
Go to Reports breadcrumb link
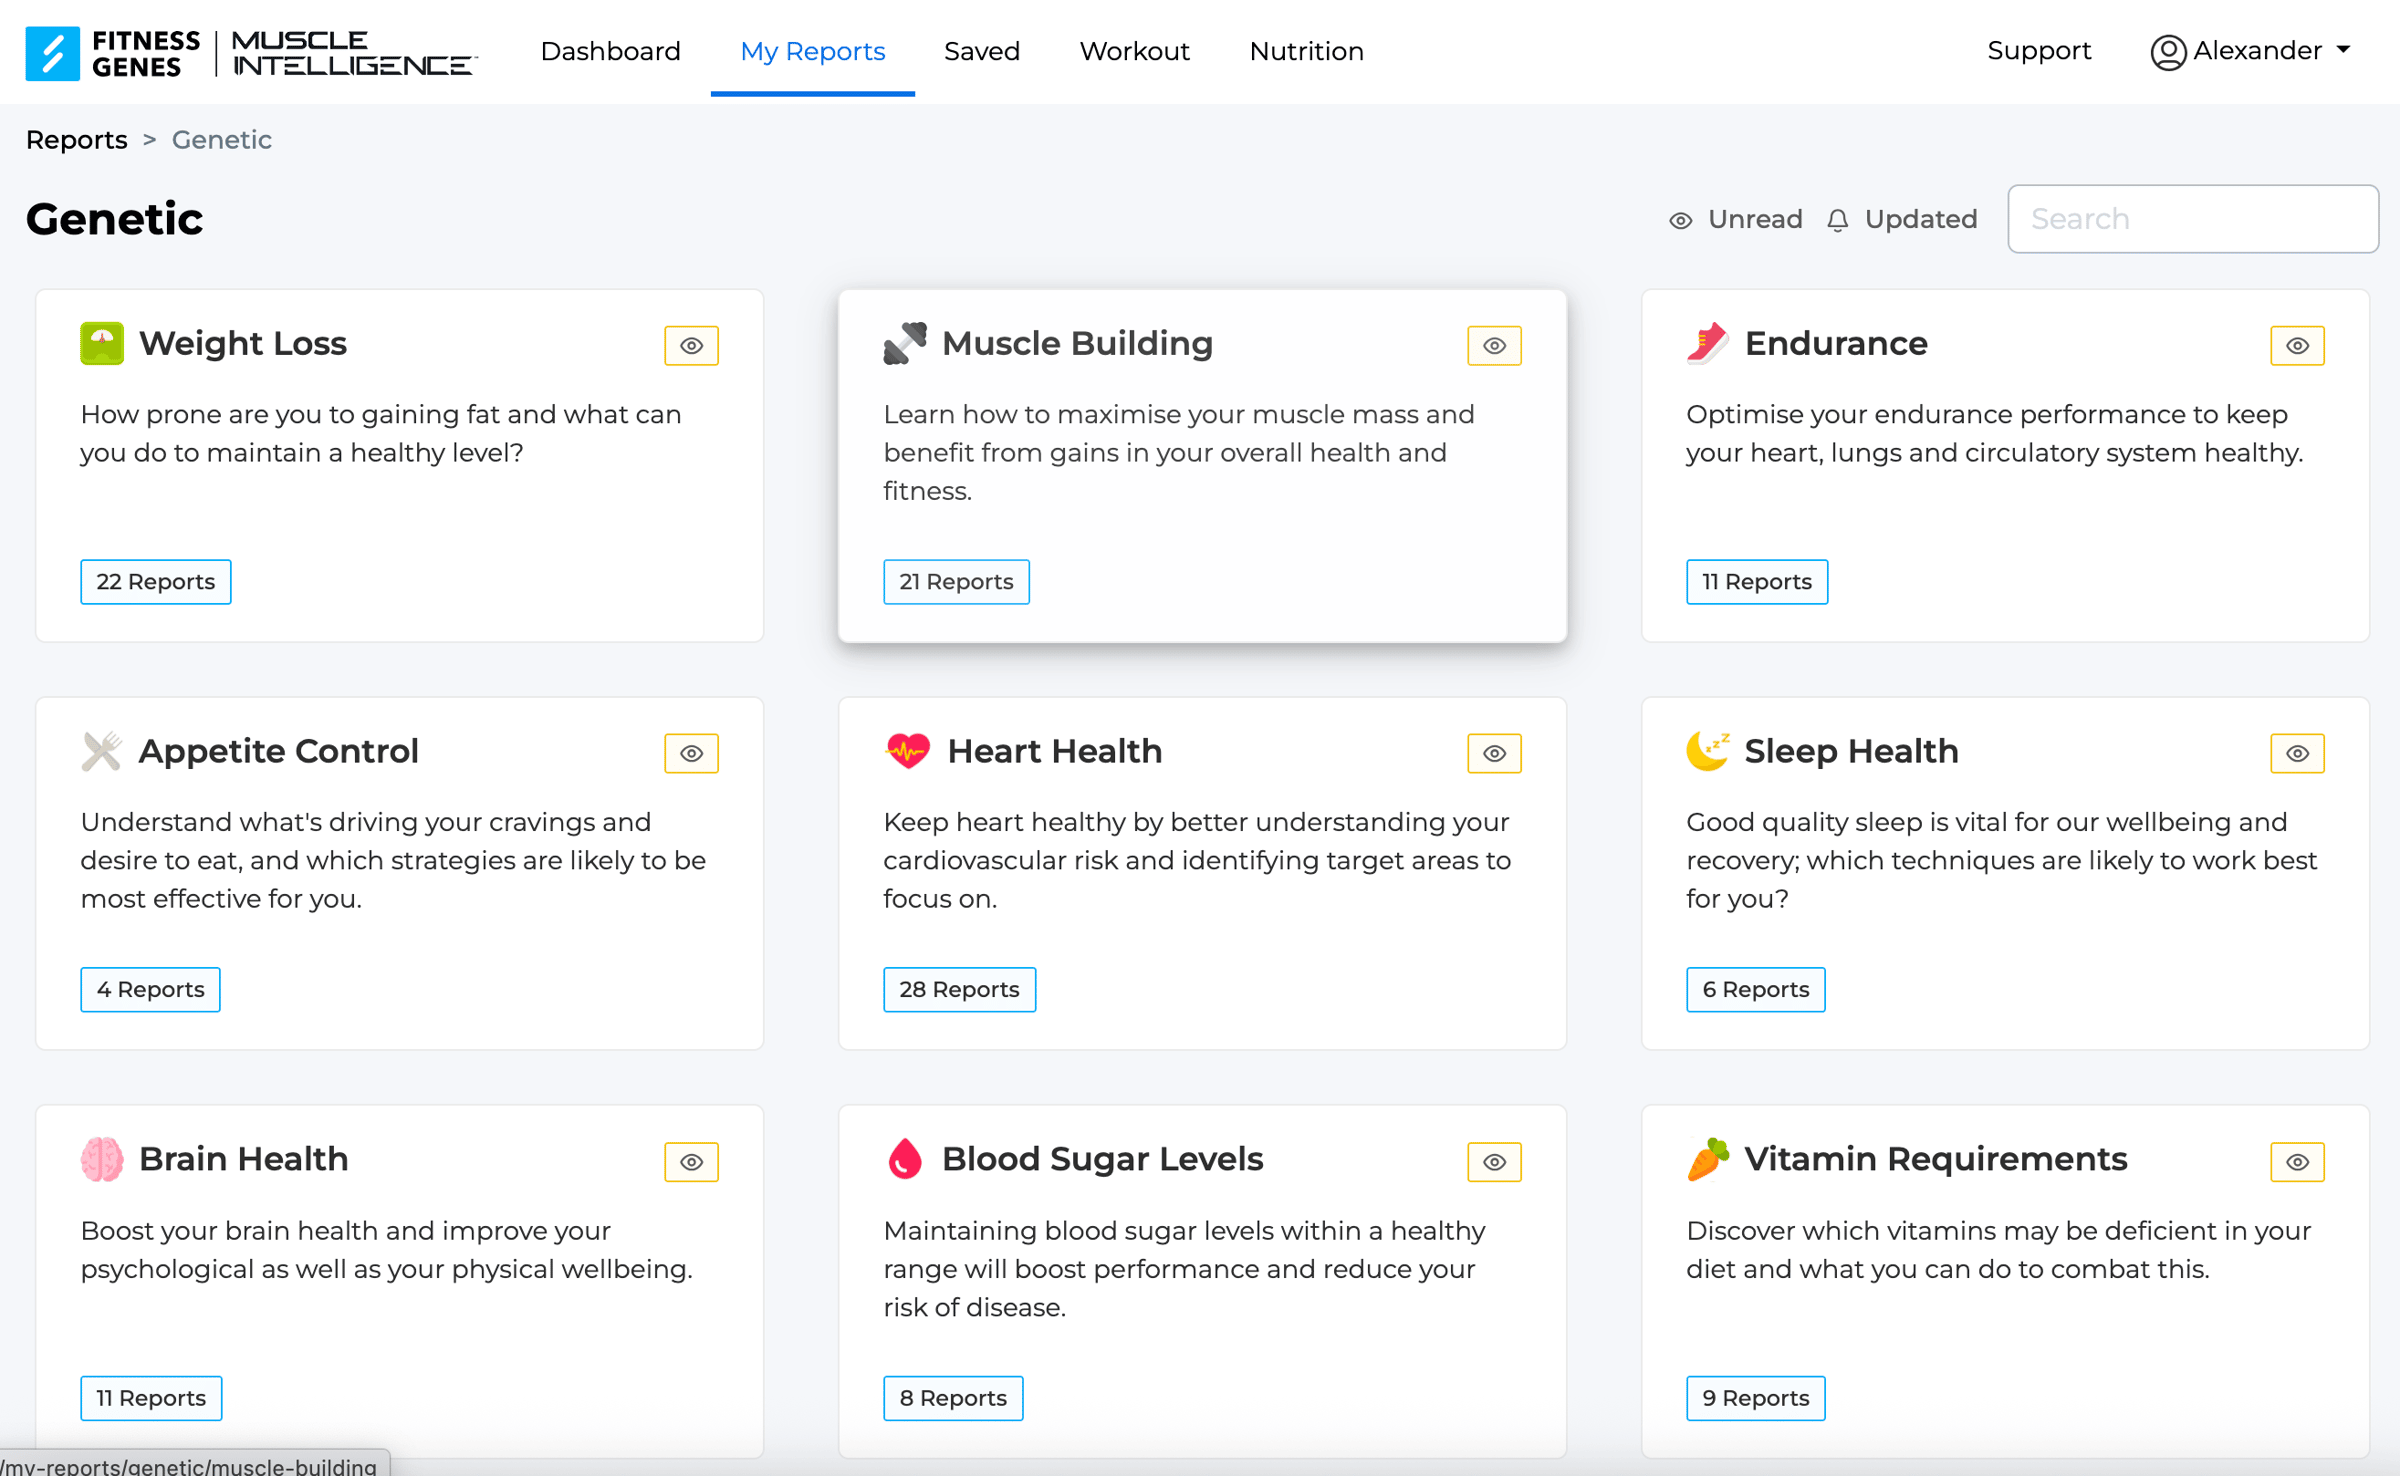pos(77,140)
